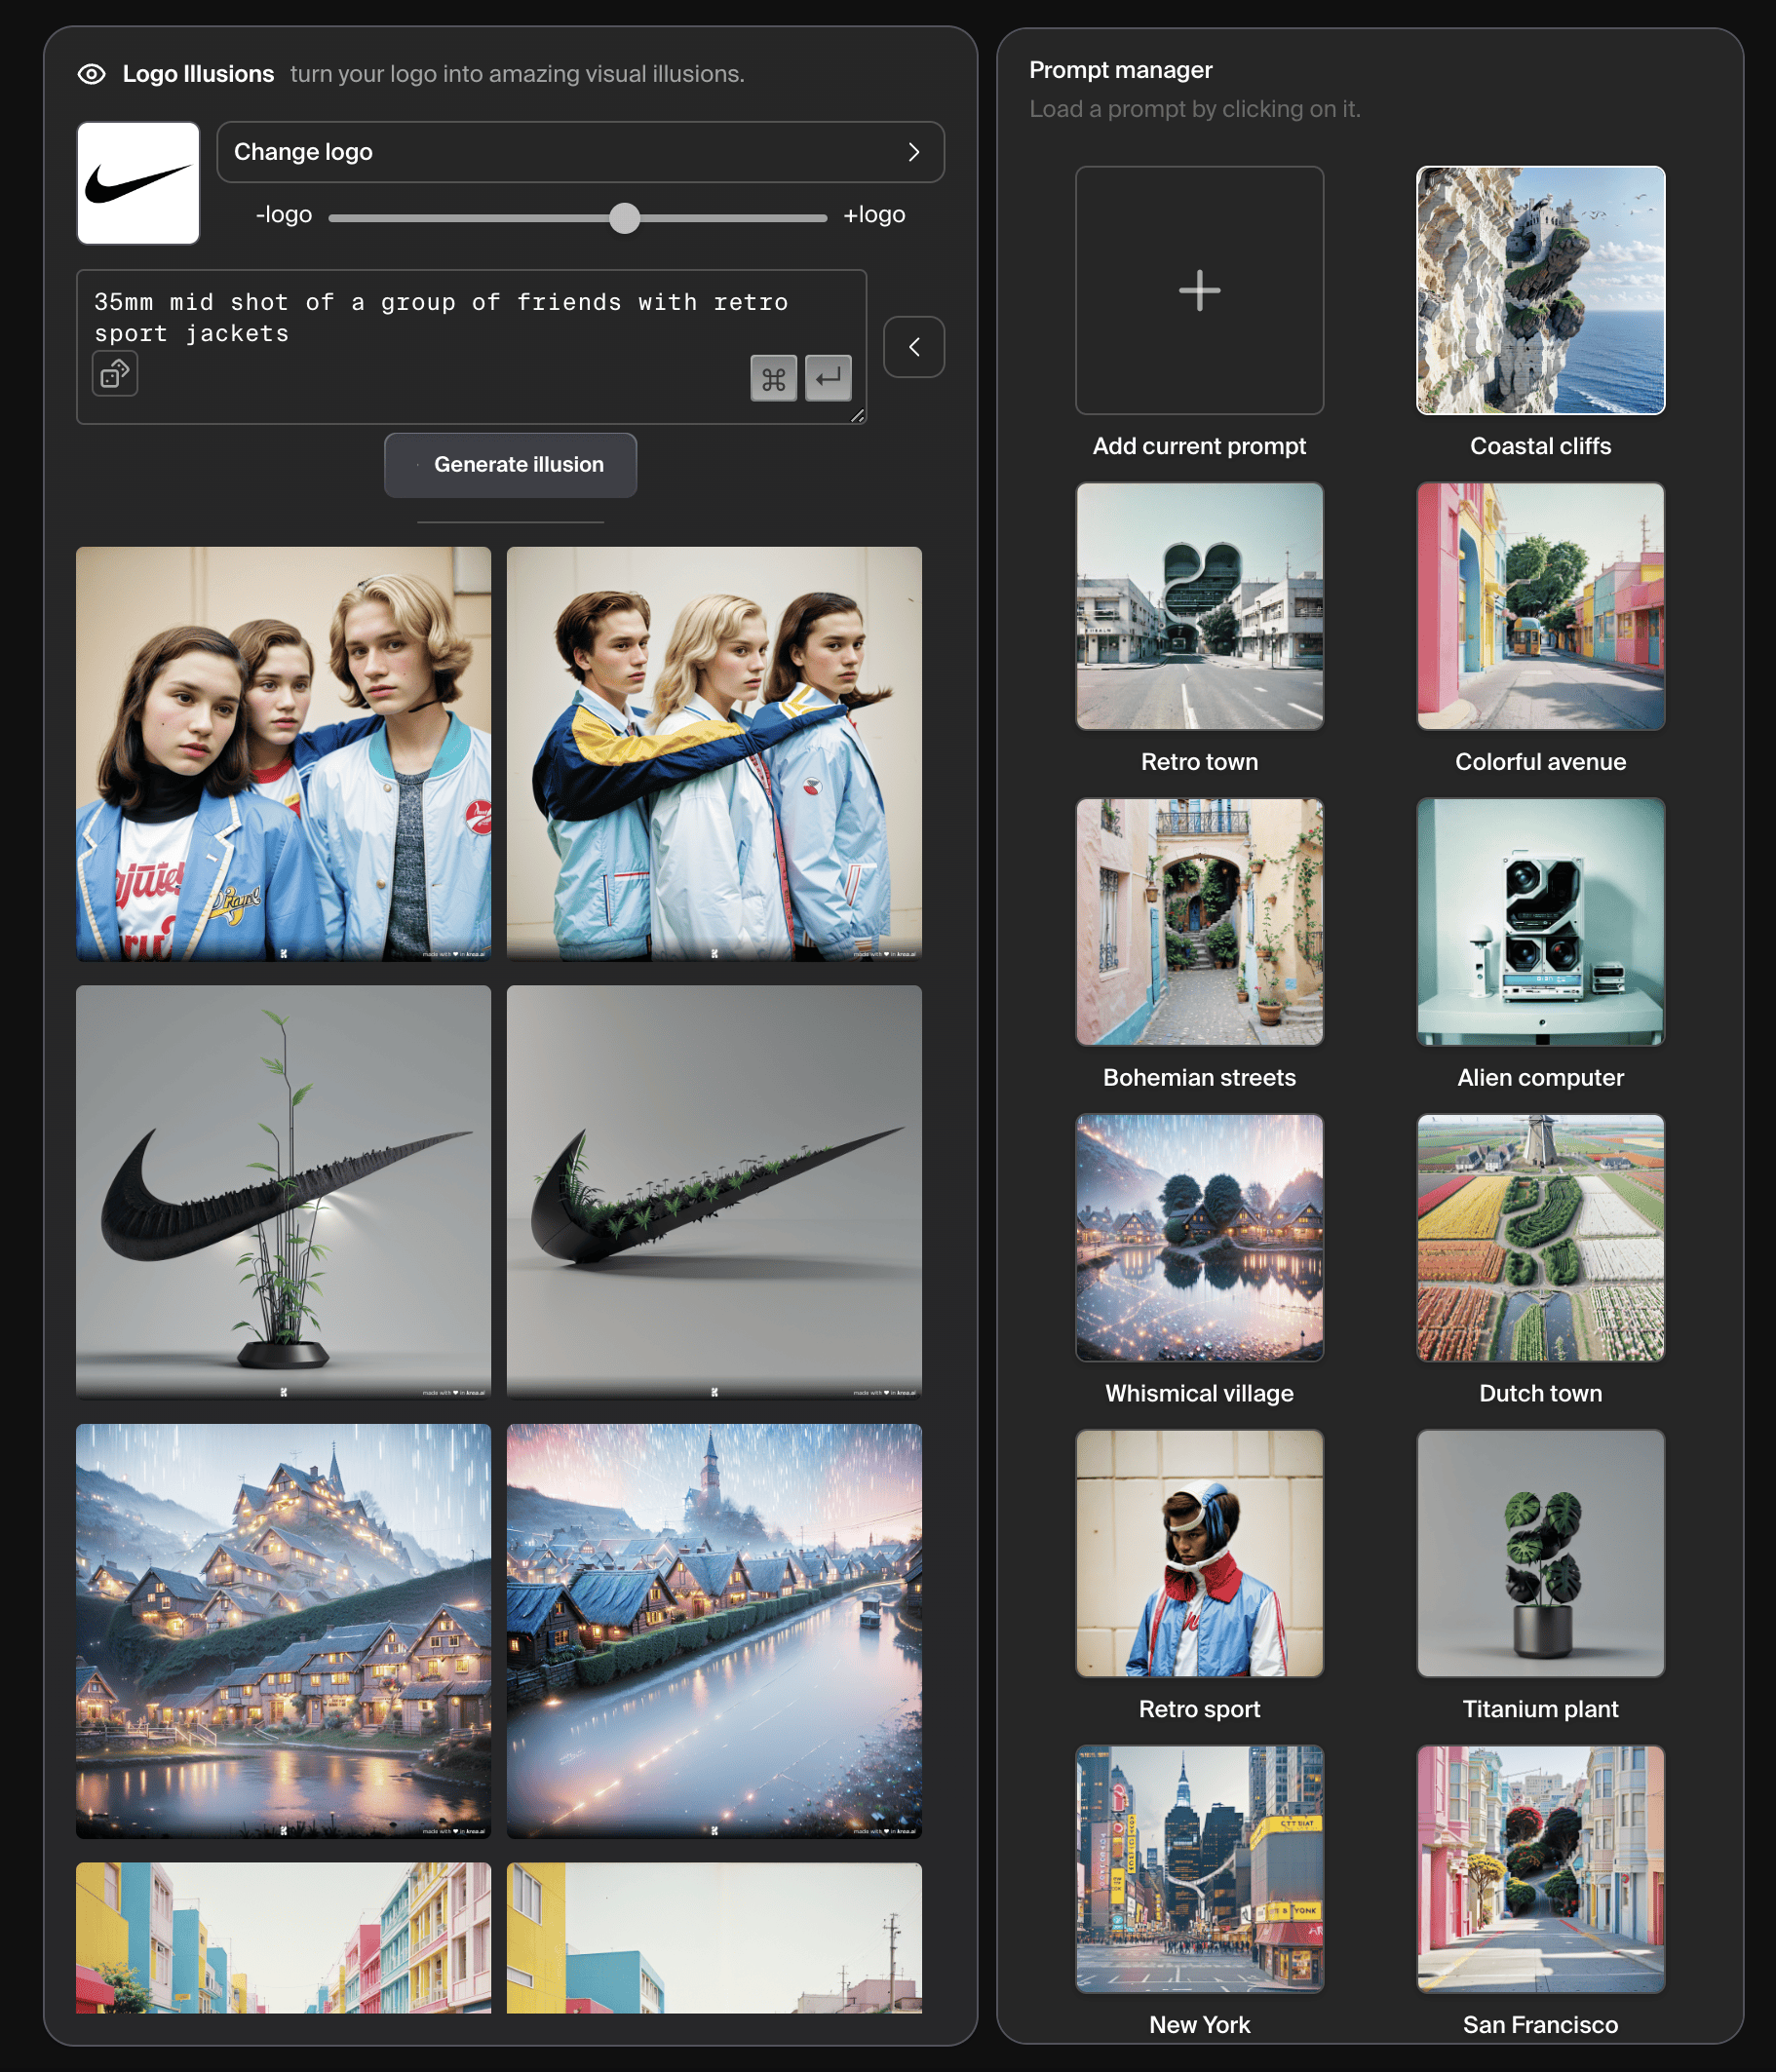Open the riverside village generated image
The image size is (1776, 2072).
(714, 1631)
